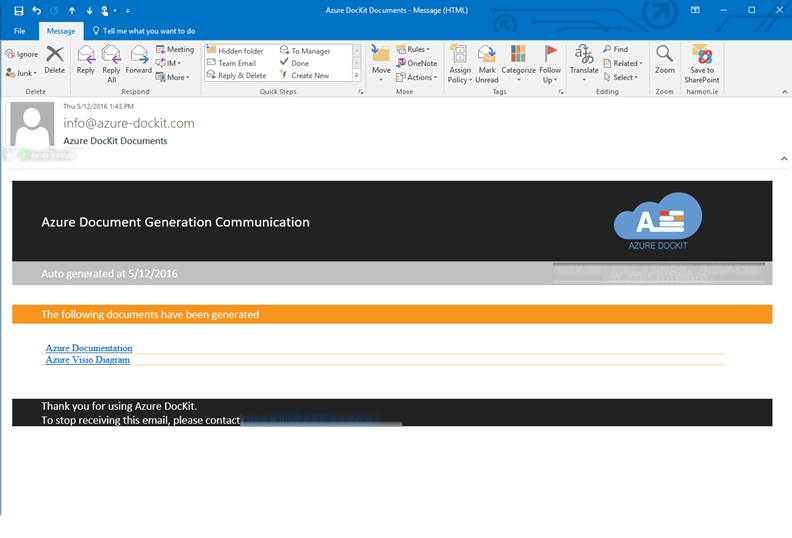The width and height of the screenshot is (792, 538).
Task: Apply the Done quick step
Action: tap(294, 63)
